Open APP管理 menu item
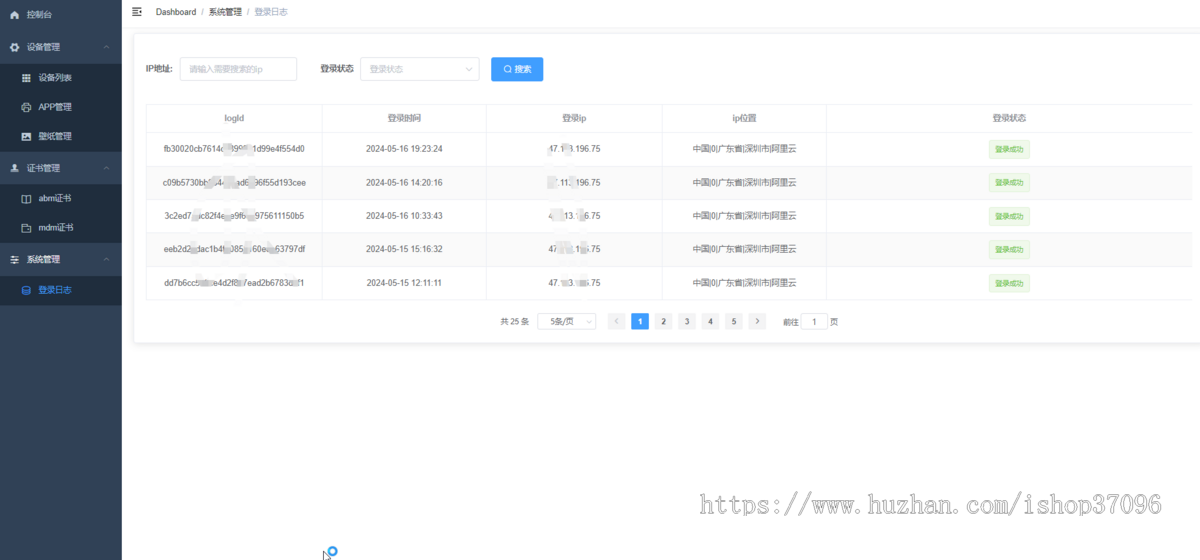Viewport: 1200px width, 560px height. click(x=61, y=107)
